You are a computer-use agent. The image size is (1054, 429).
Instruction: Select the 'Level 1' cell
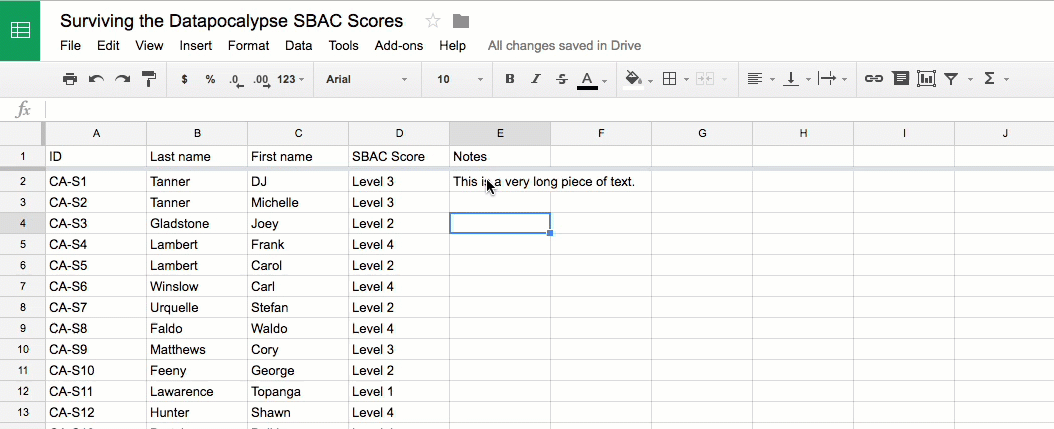(x=399, y=391)
